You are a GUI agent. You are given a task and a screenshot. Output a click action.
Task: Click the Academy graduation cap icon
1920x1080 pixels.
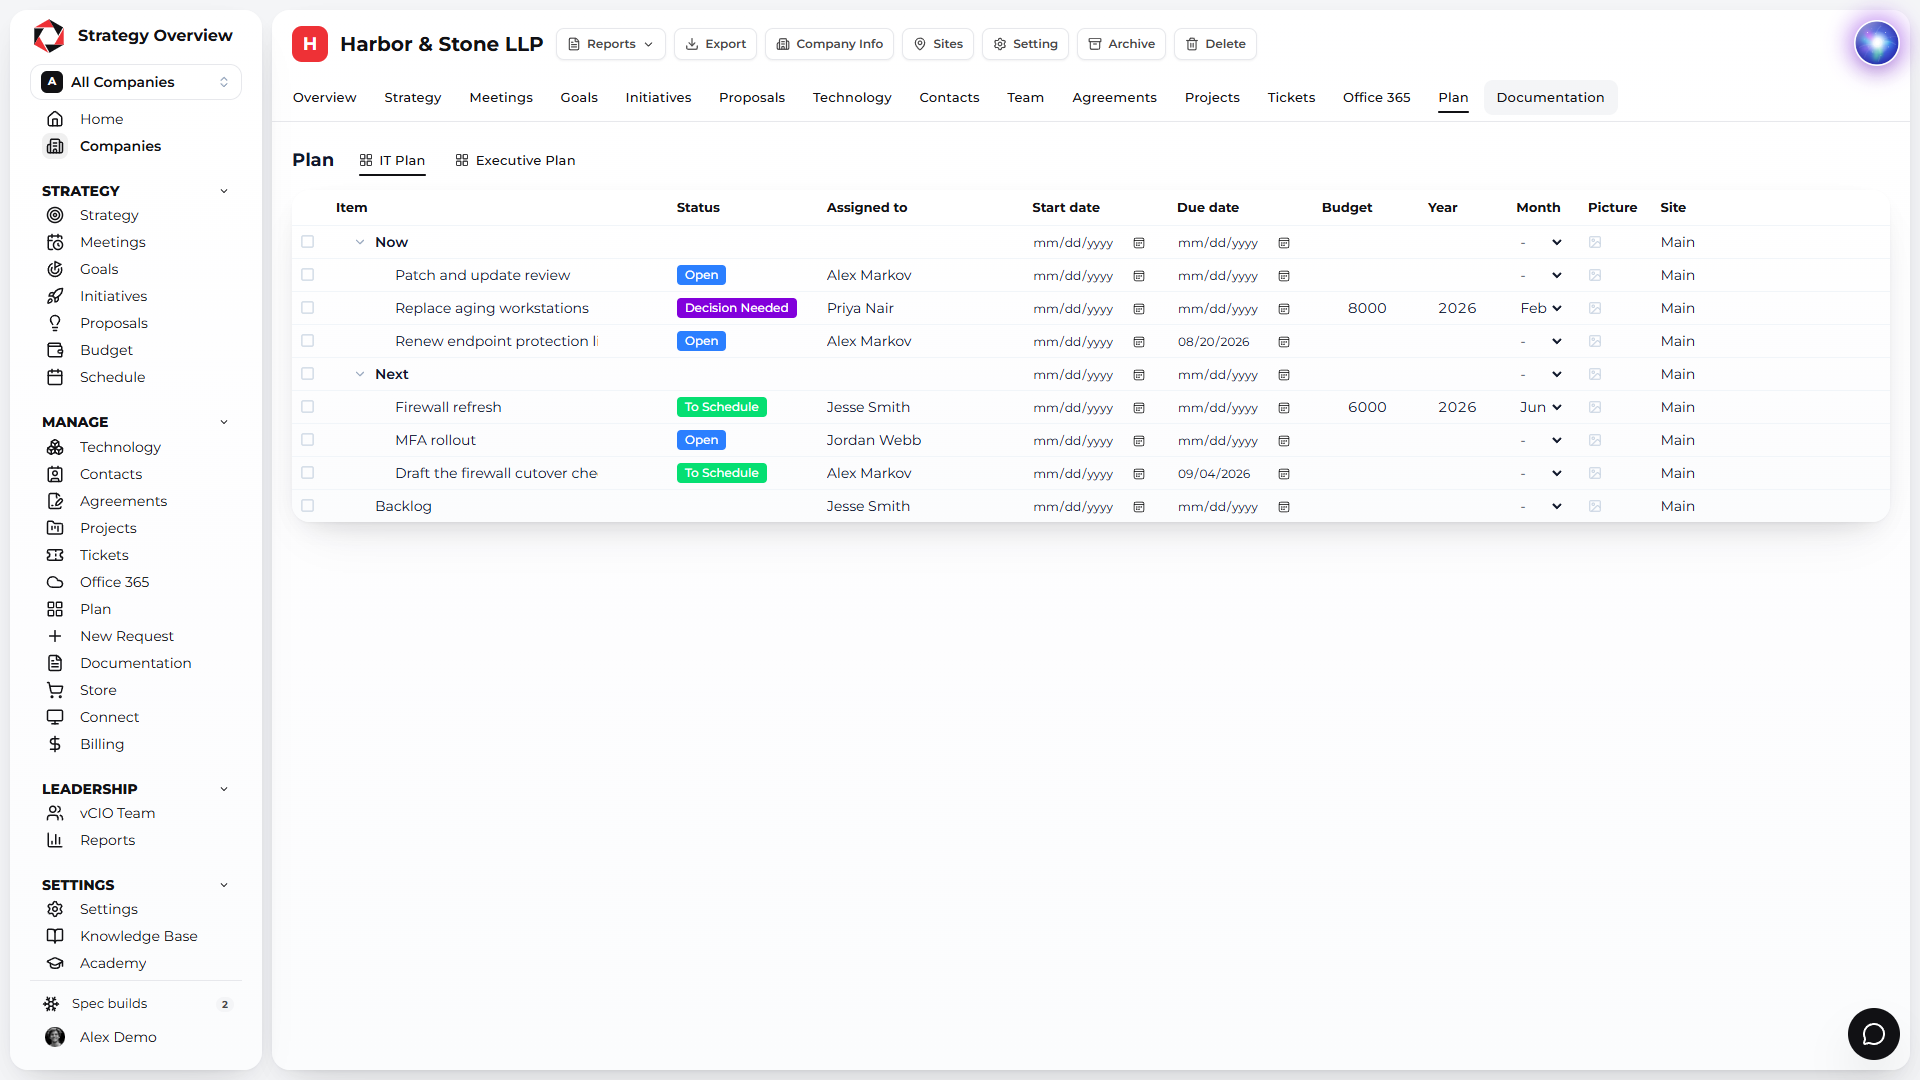[55, 963]
